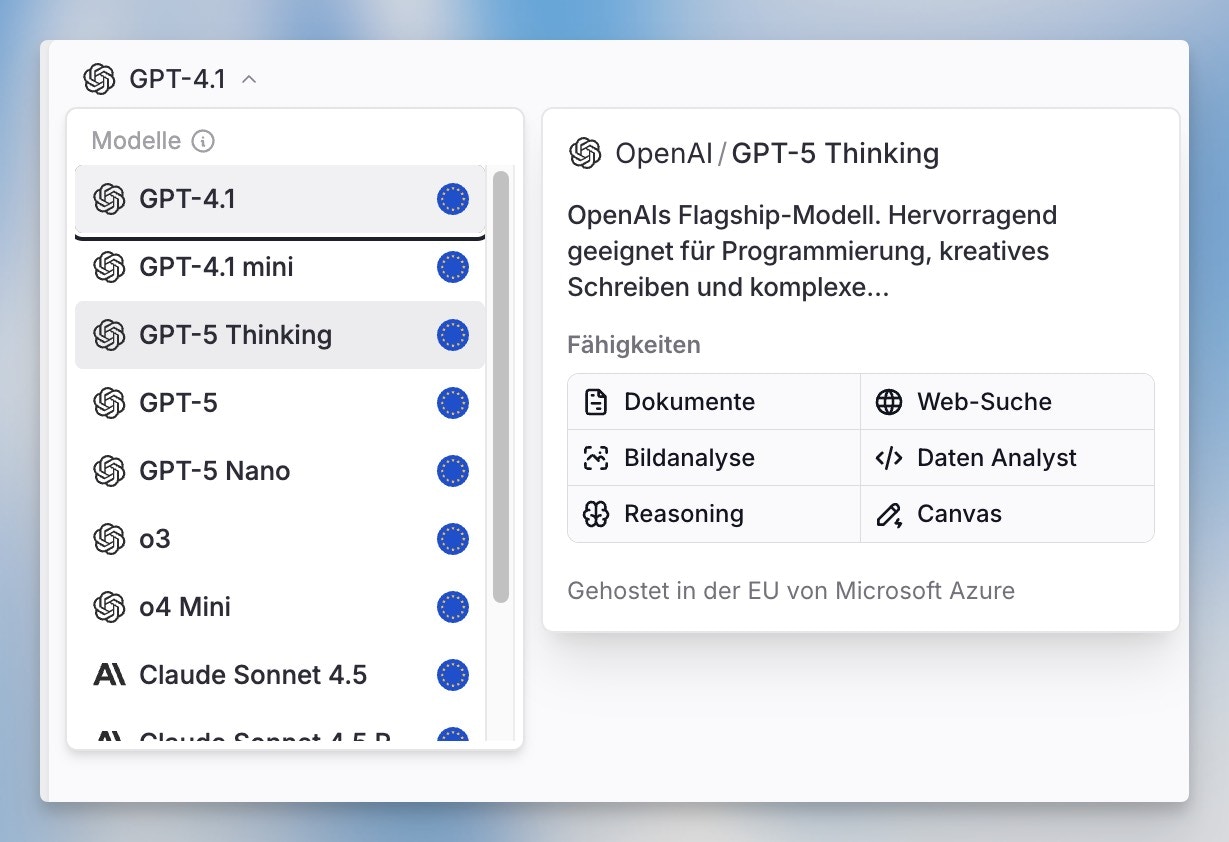
Task: Click the Daten Analyst capability label
Action: tap(997, 458)
